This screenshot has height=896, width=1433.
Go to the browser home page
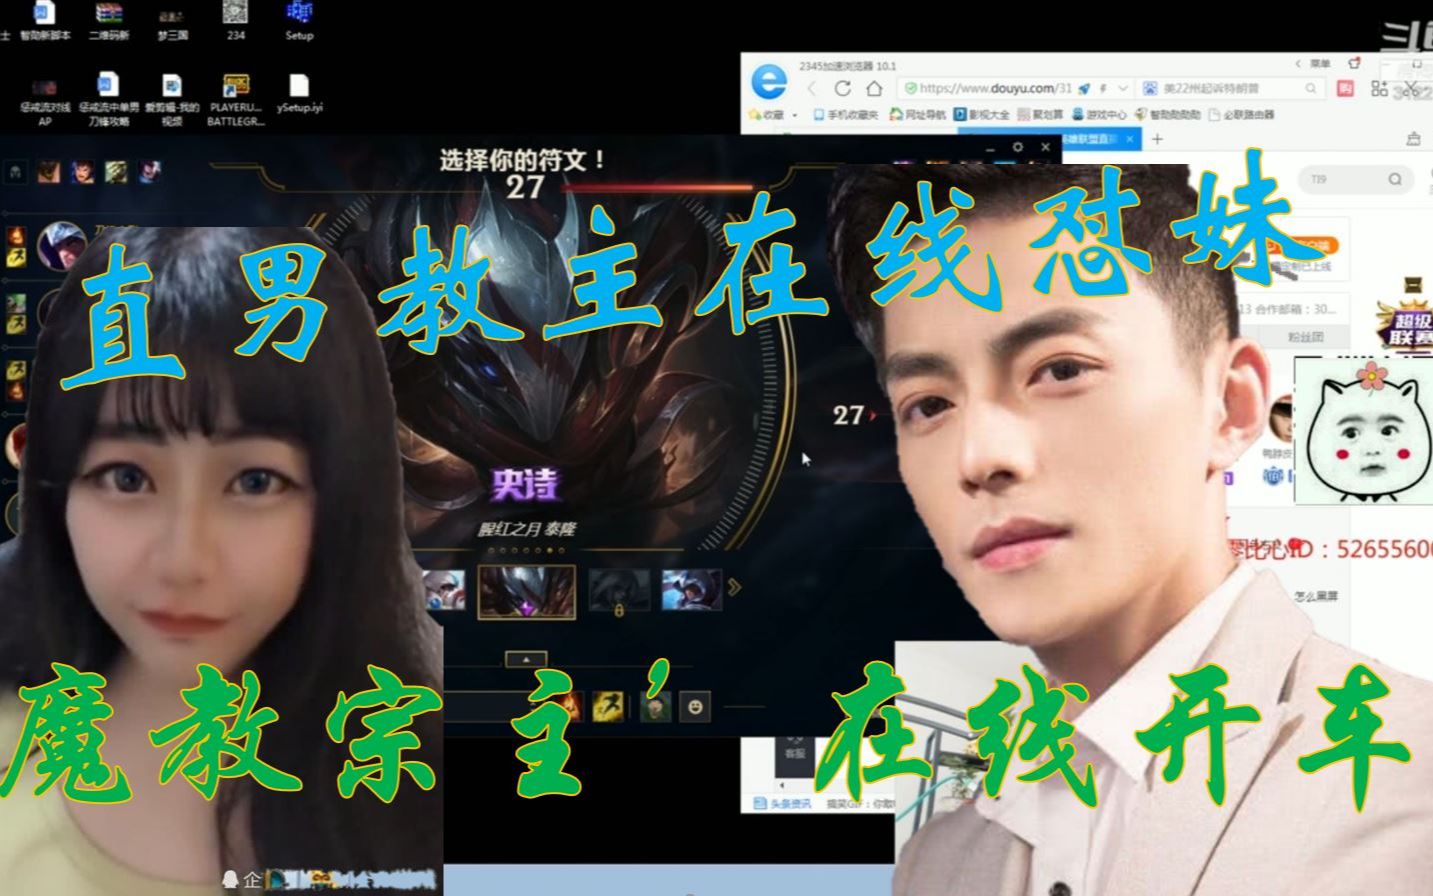coord(874,88)
